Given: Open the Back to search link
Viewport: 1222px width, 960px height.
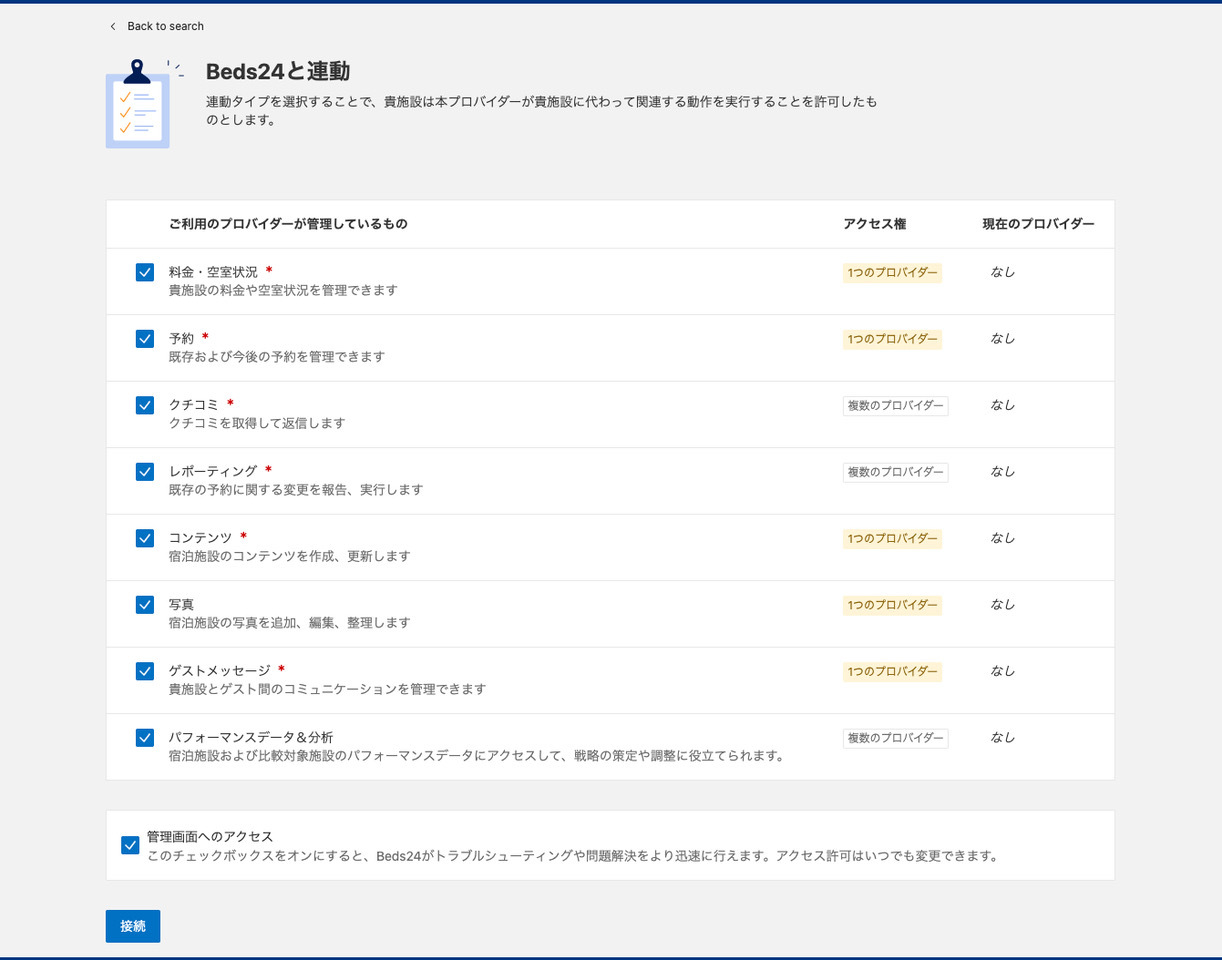Looking at the screenshot, I should (165, 26).
